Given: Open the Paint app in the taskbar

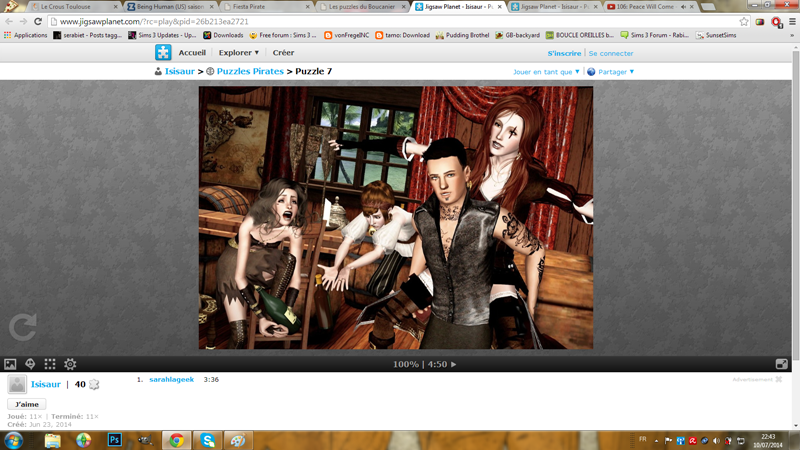Looking at the screenshot, I should tap(238, 440).
